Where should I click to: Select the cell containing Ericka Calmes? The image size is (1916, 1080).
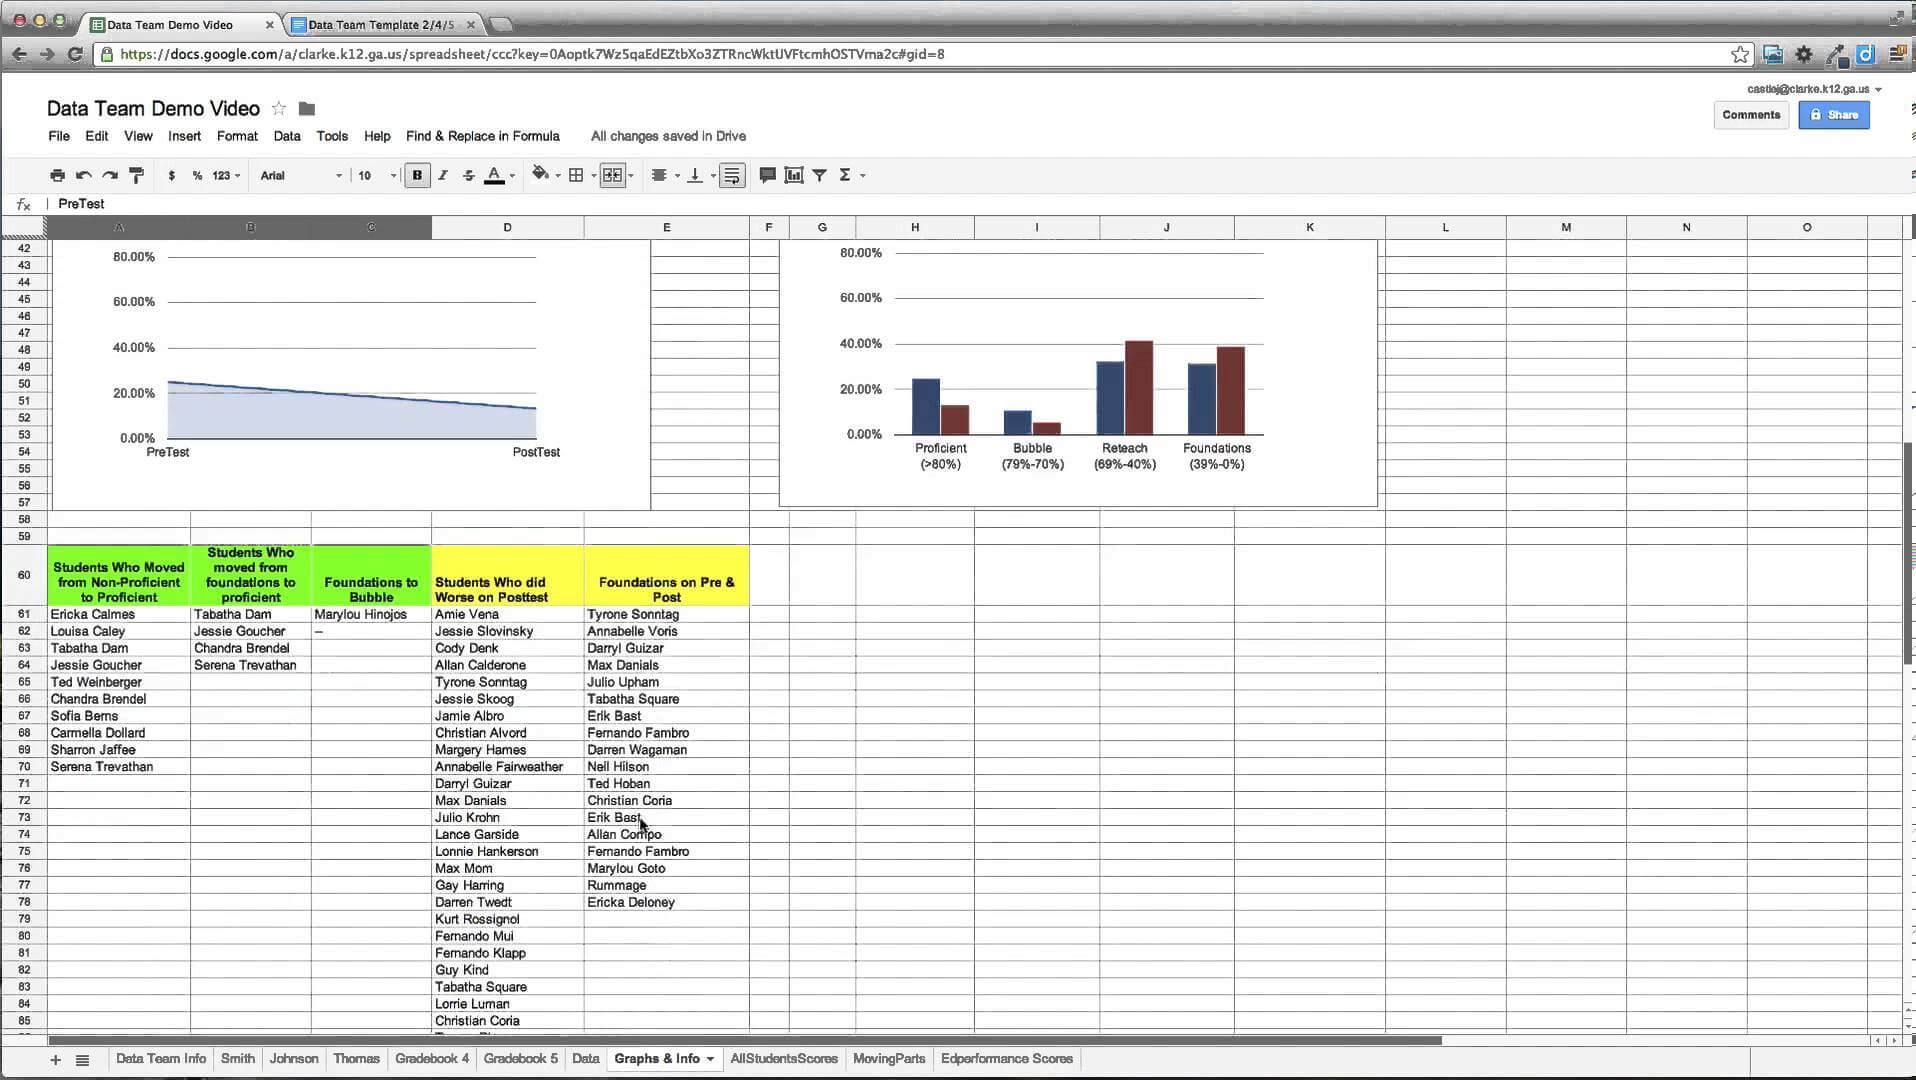[x=118, y=615]
